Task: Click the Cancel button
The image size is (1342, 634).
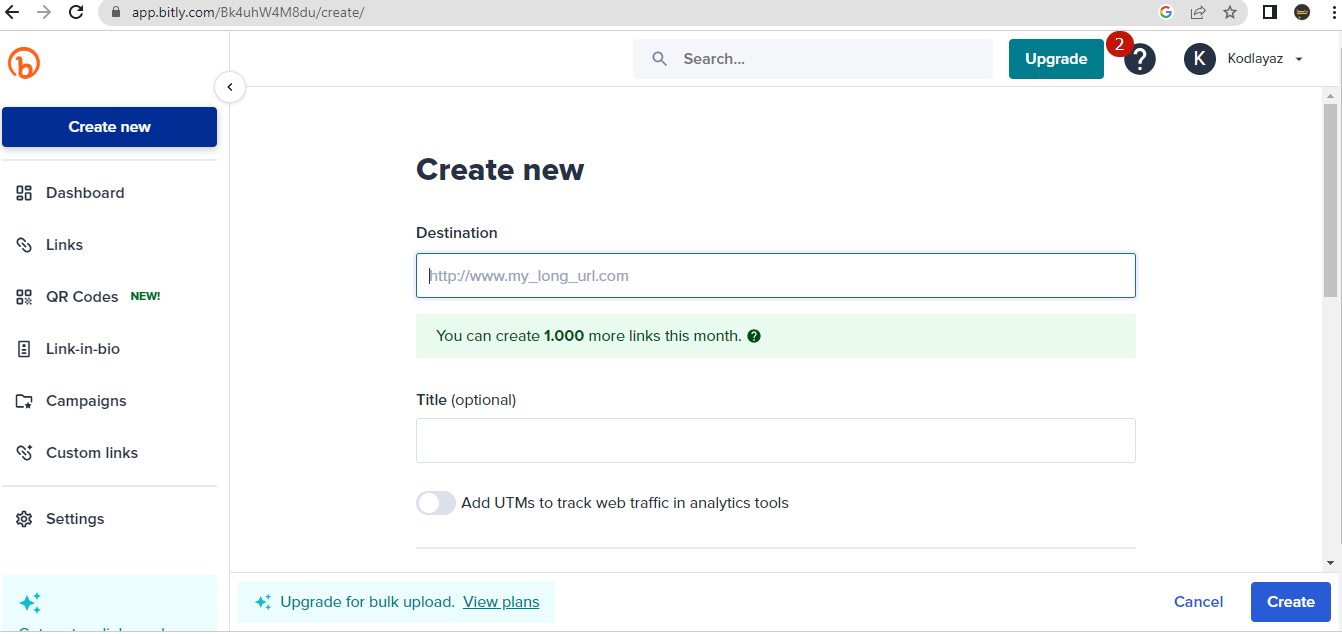Action: point(1198,602)
